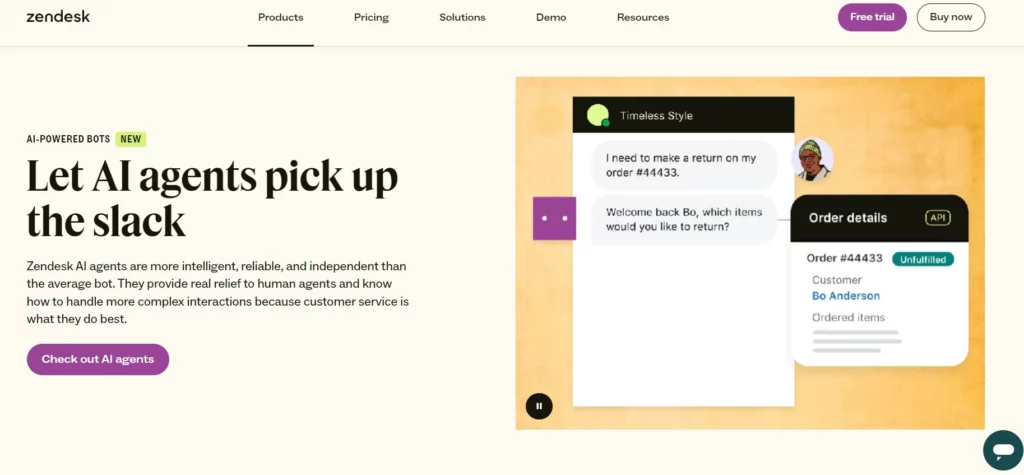Select Demo in the navigation bar
1024x475 pixels.
[x=551, y=18]
